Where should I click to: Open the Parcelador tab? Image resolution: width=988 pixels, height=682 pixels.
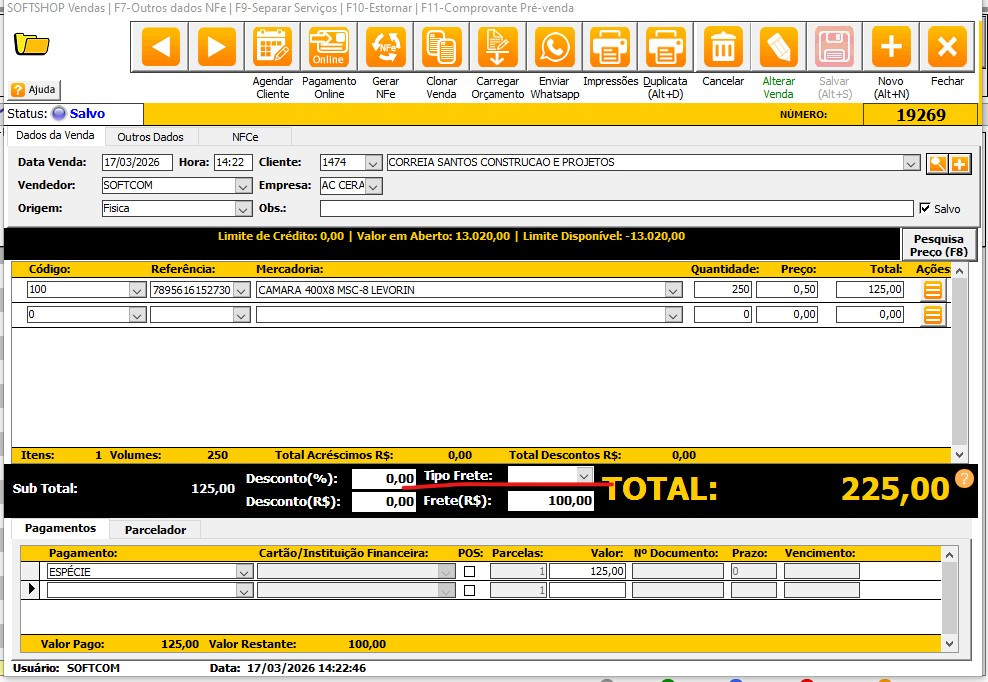click(155, 529)
